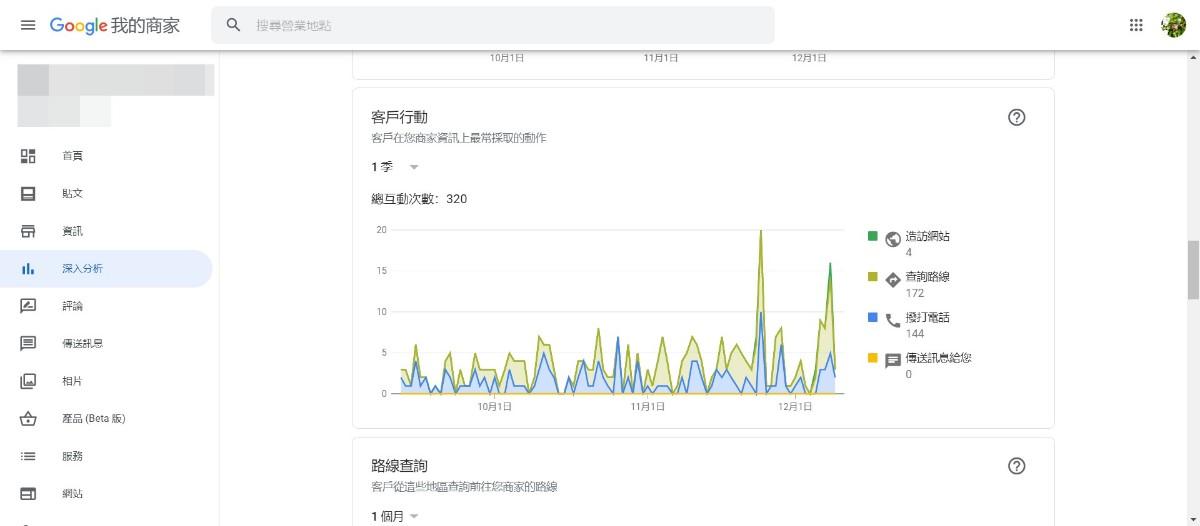Click the blue 撥打電話 legend swatch
Viewport: 1200px width, 526px height.
click(873, 317)
